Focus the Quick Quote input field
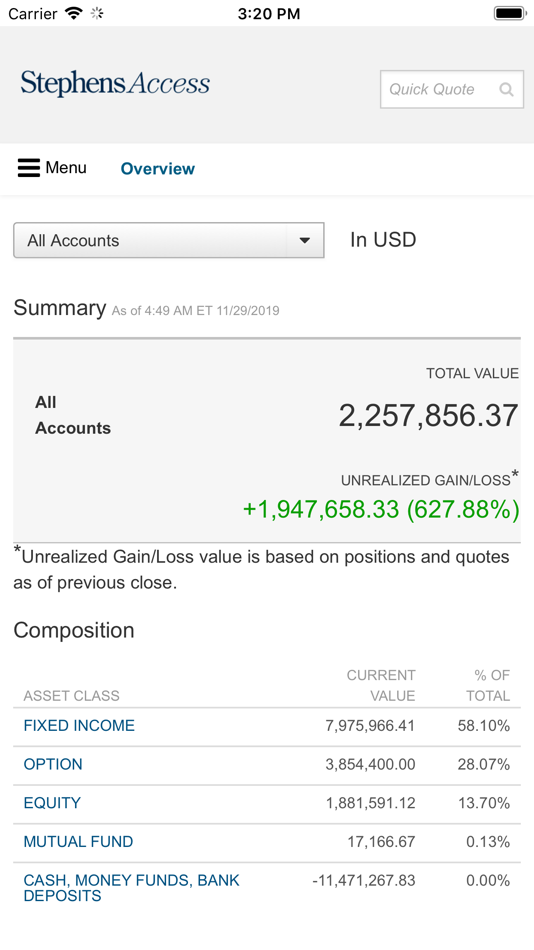 [452, 90]
